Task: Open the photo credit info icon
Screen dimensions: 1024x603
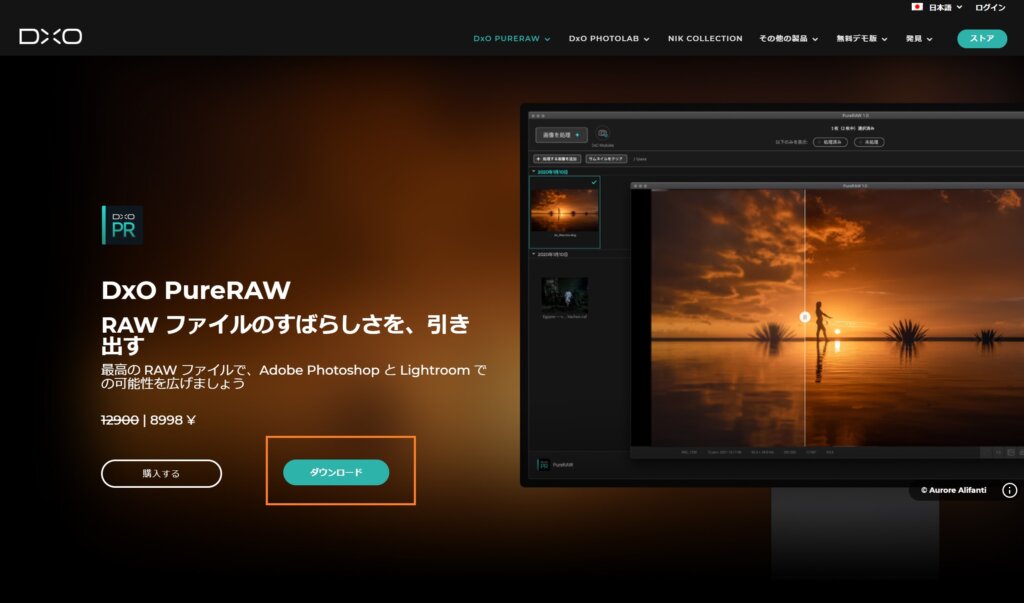Action: (1010, 490)
